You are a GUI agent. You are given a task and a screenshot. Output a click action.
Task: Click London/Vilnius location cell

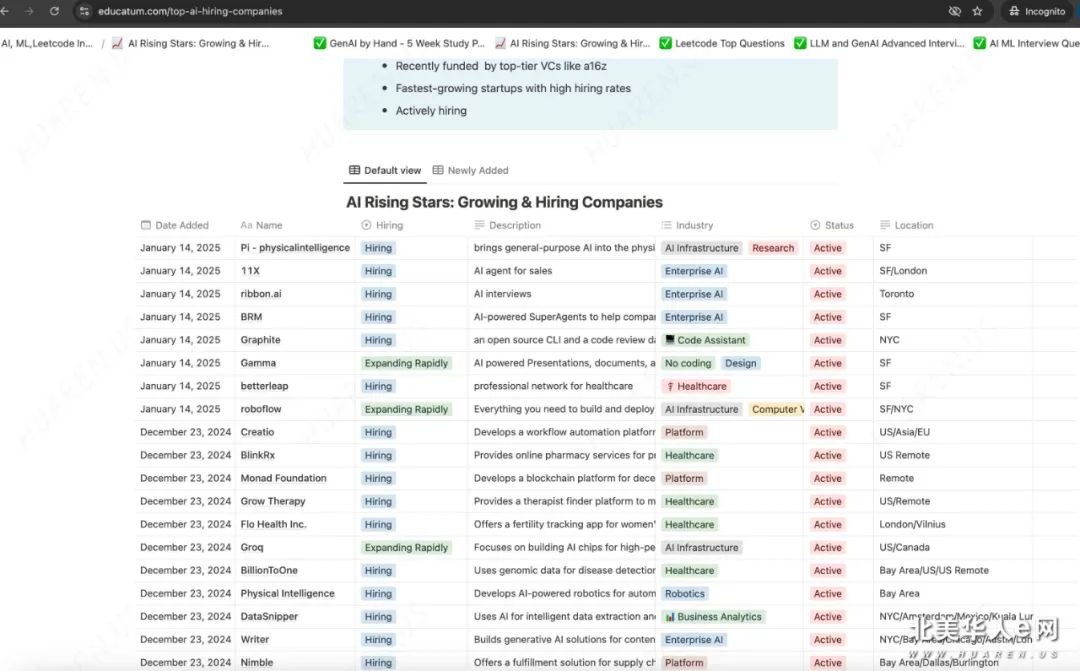tap(912, 524)
